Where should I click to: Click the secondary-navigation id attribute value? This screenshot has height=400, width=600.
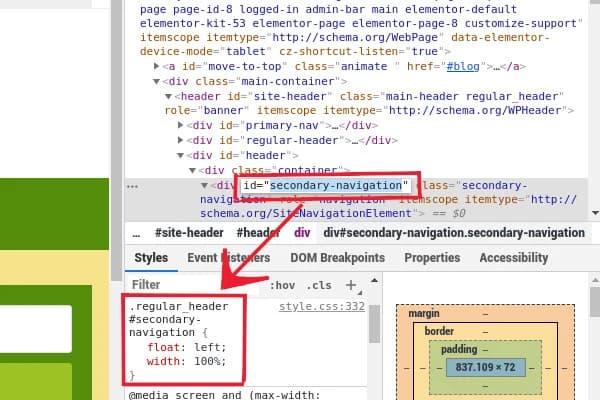pos(336,185)
